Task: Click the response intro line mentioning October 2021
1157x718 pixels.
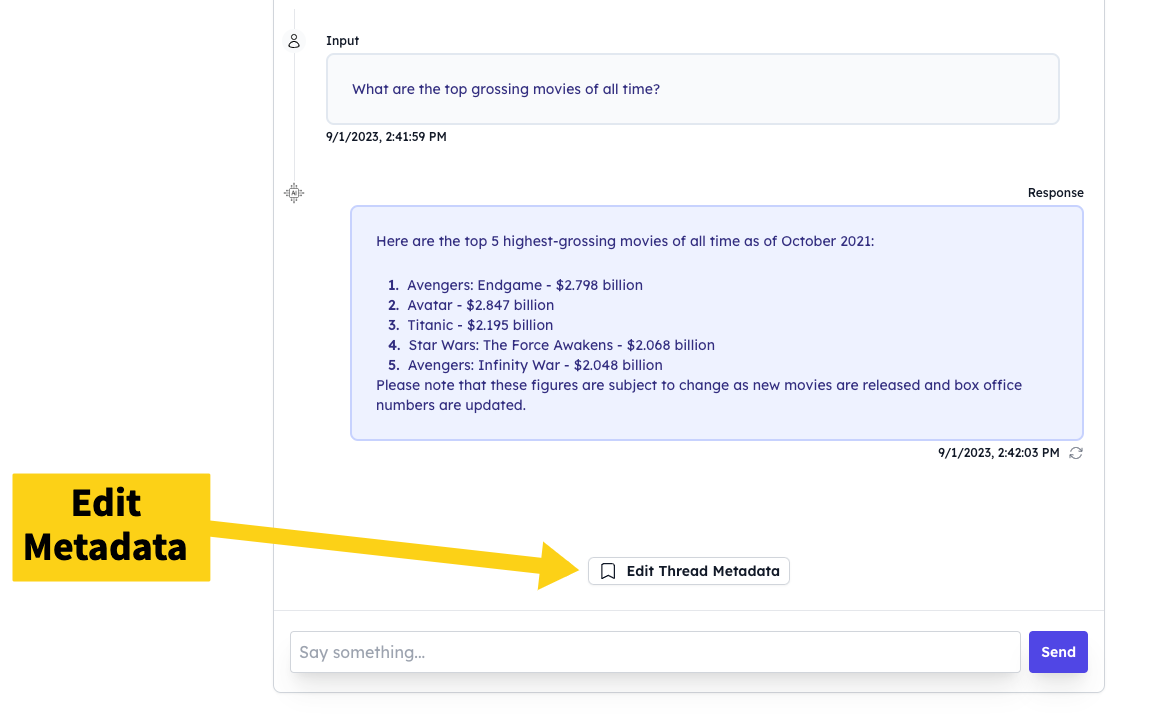Action: pyautogui.click(x=625, y=241)
